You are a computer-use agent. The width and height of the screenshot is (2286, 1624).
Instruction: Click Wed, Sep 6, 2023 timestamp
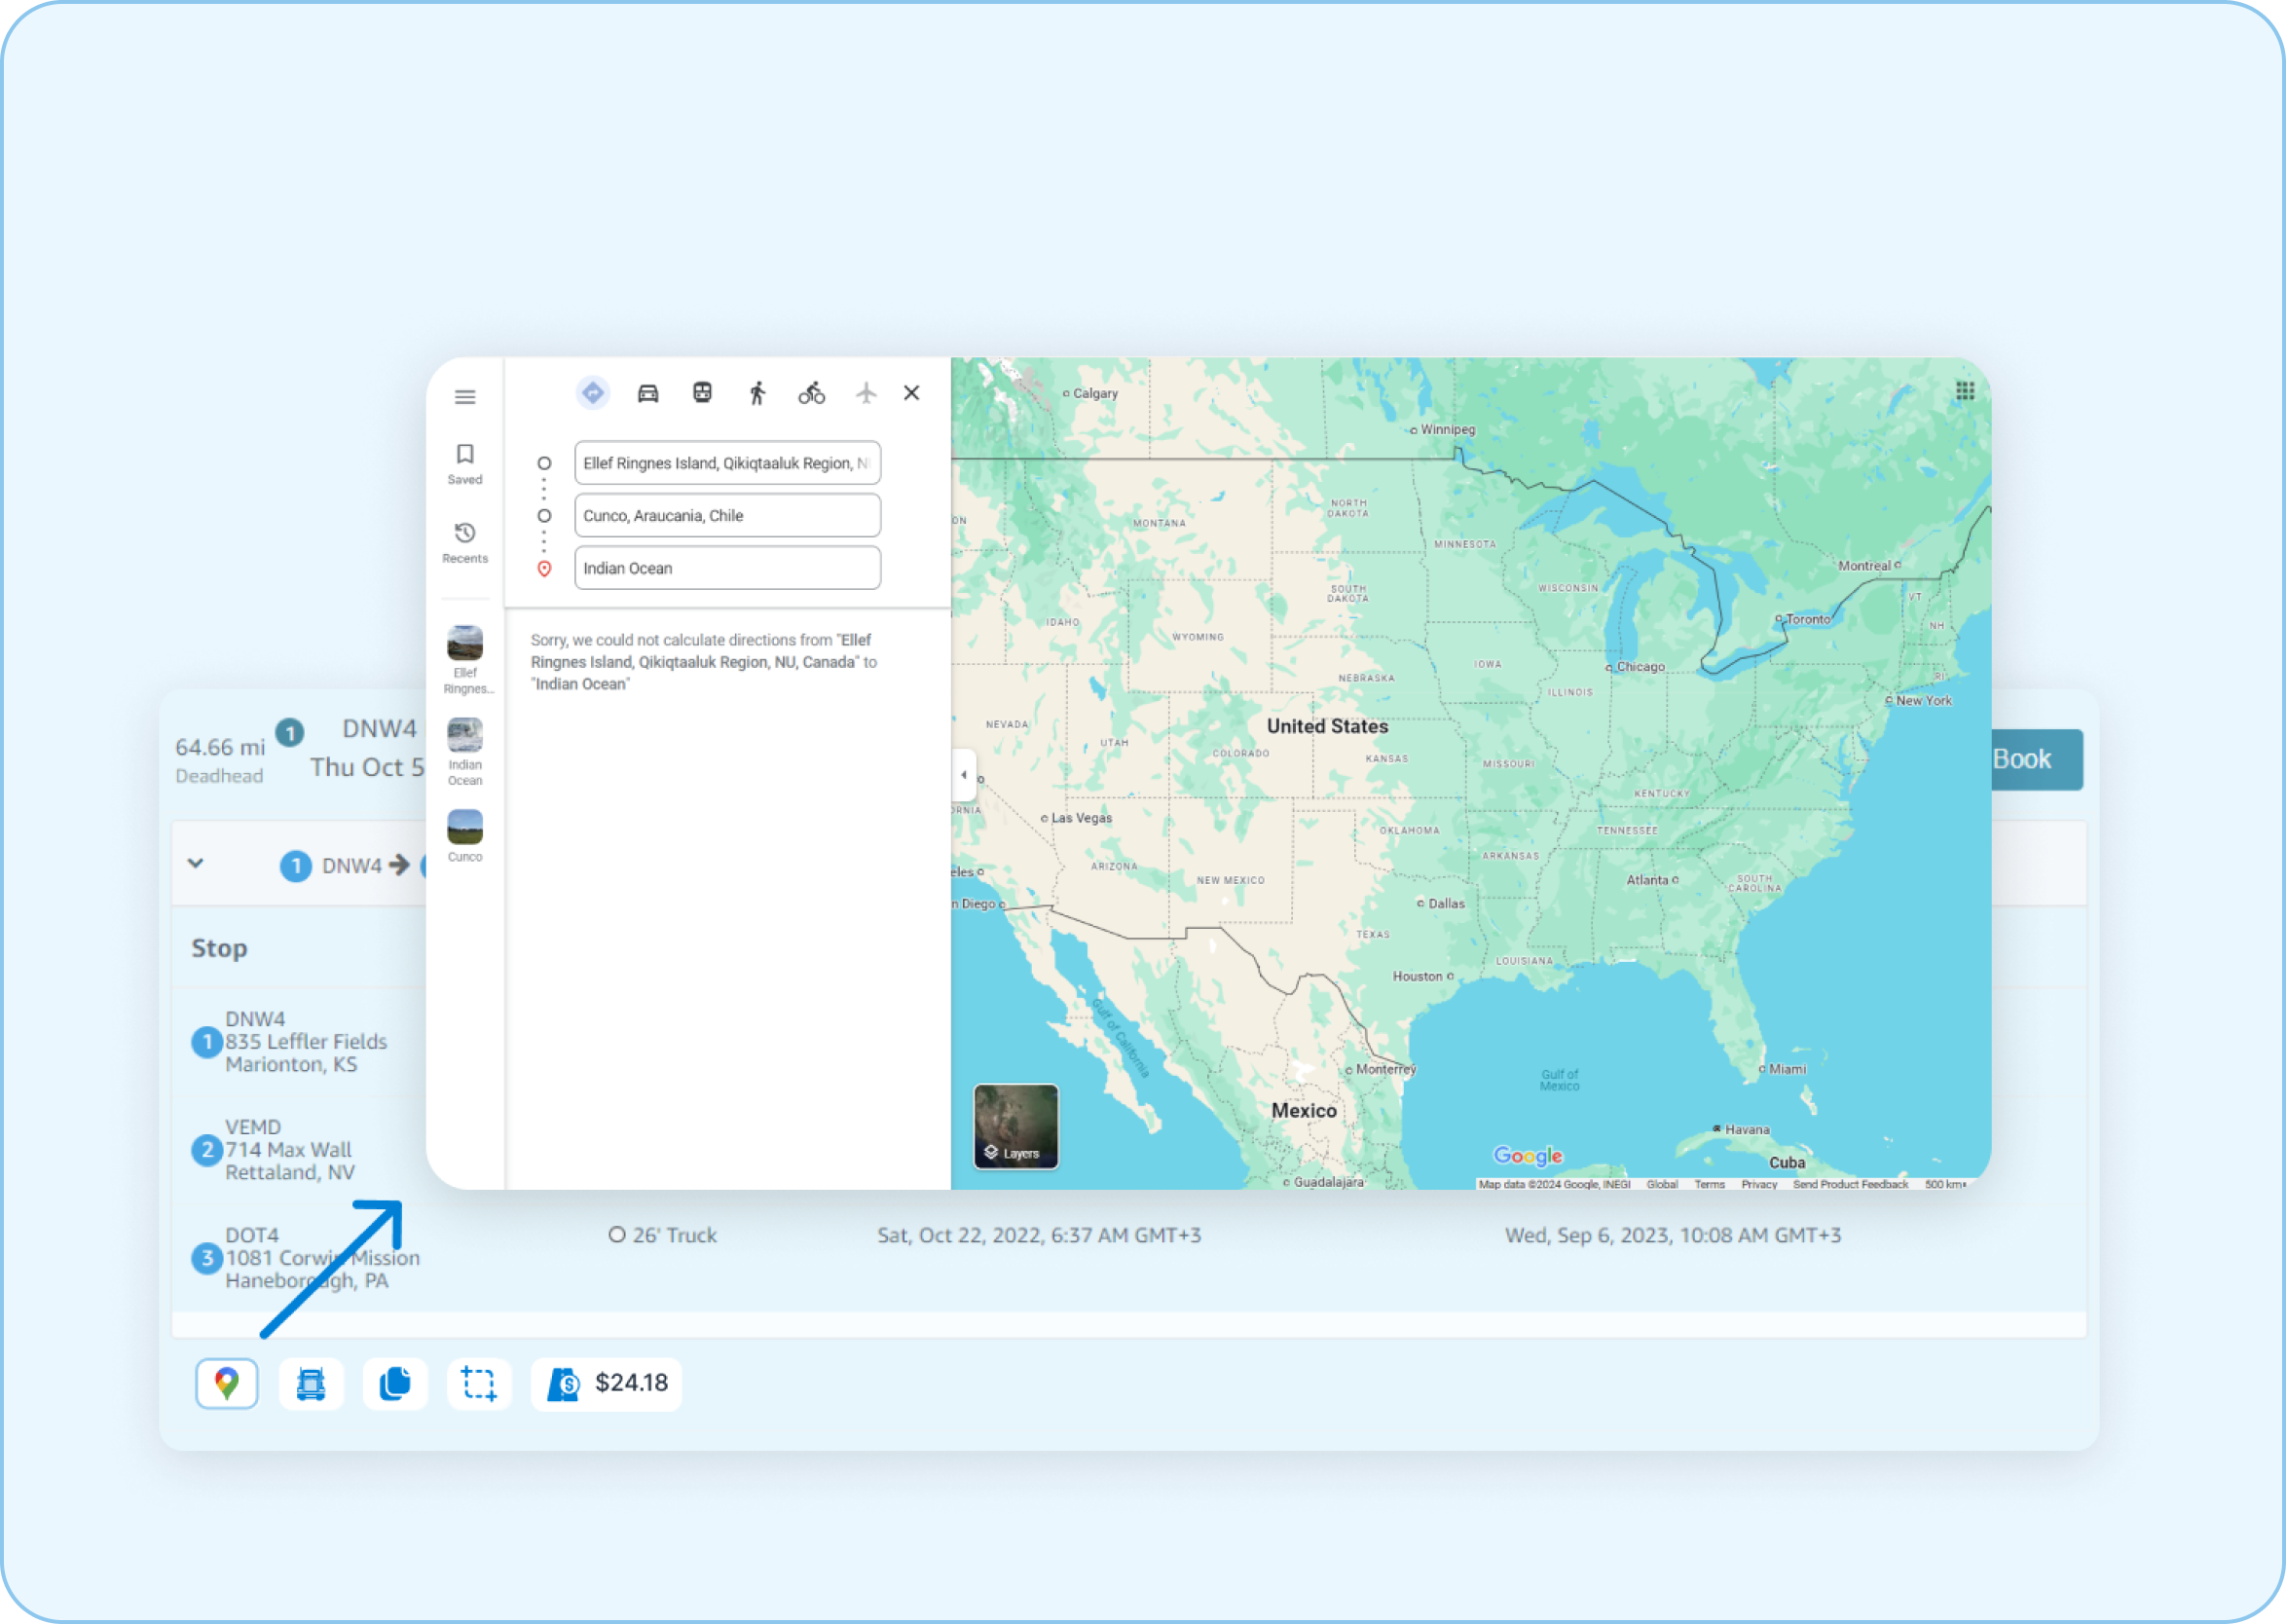tap(1673, 1235)
